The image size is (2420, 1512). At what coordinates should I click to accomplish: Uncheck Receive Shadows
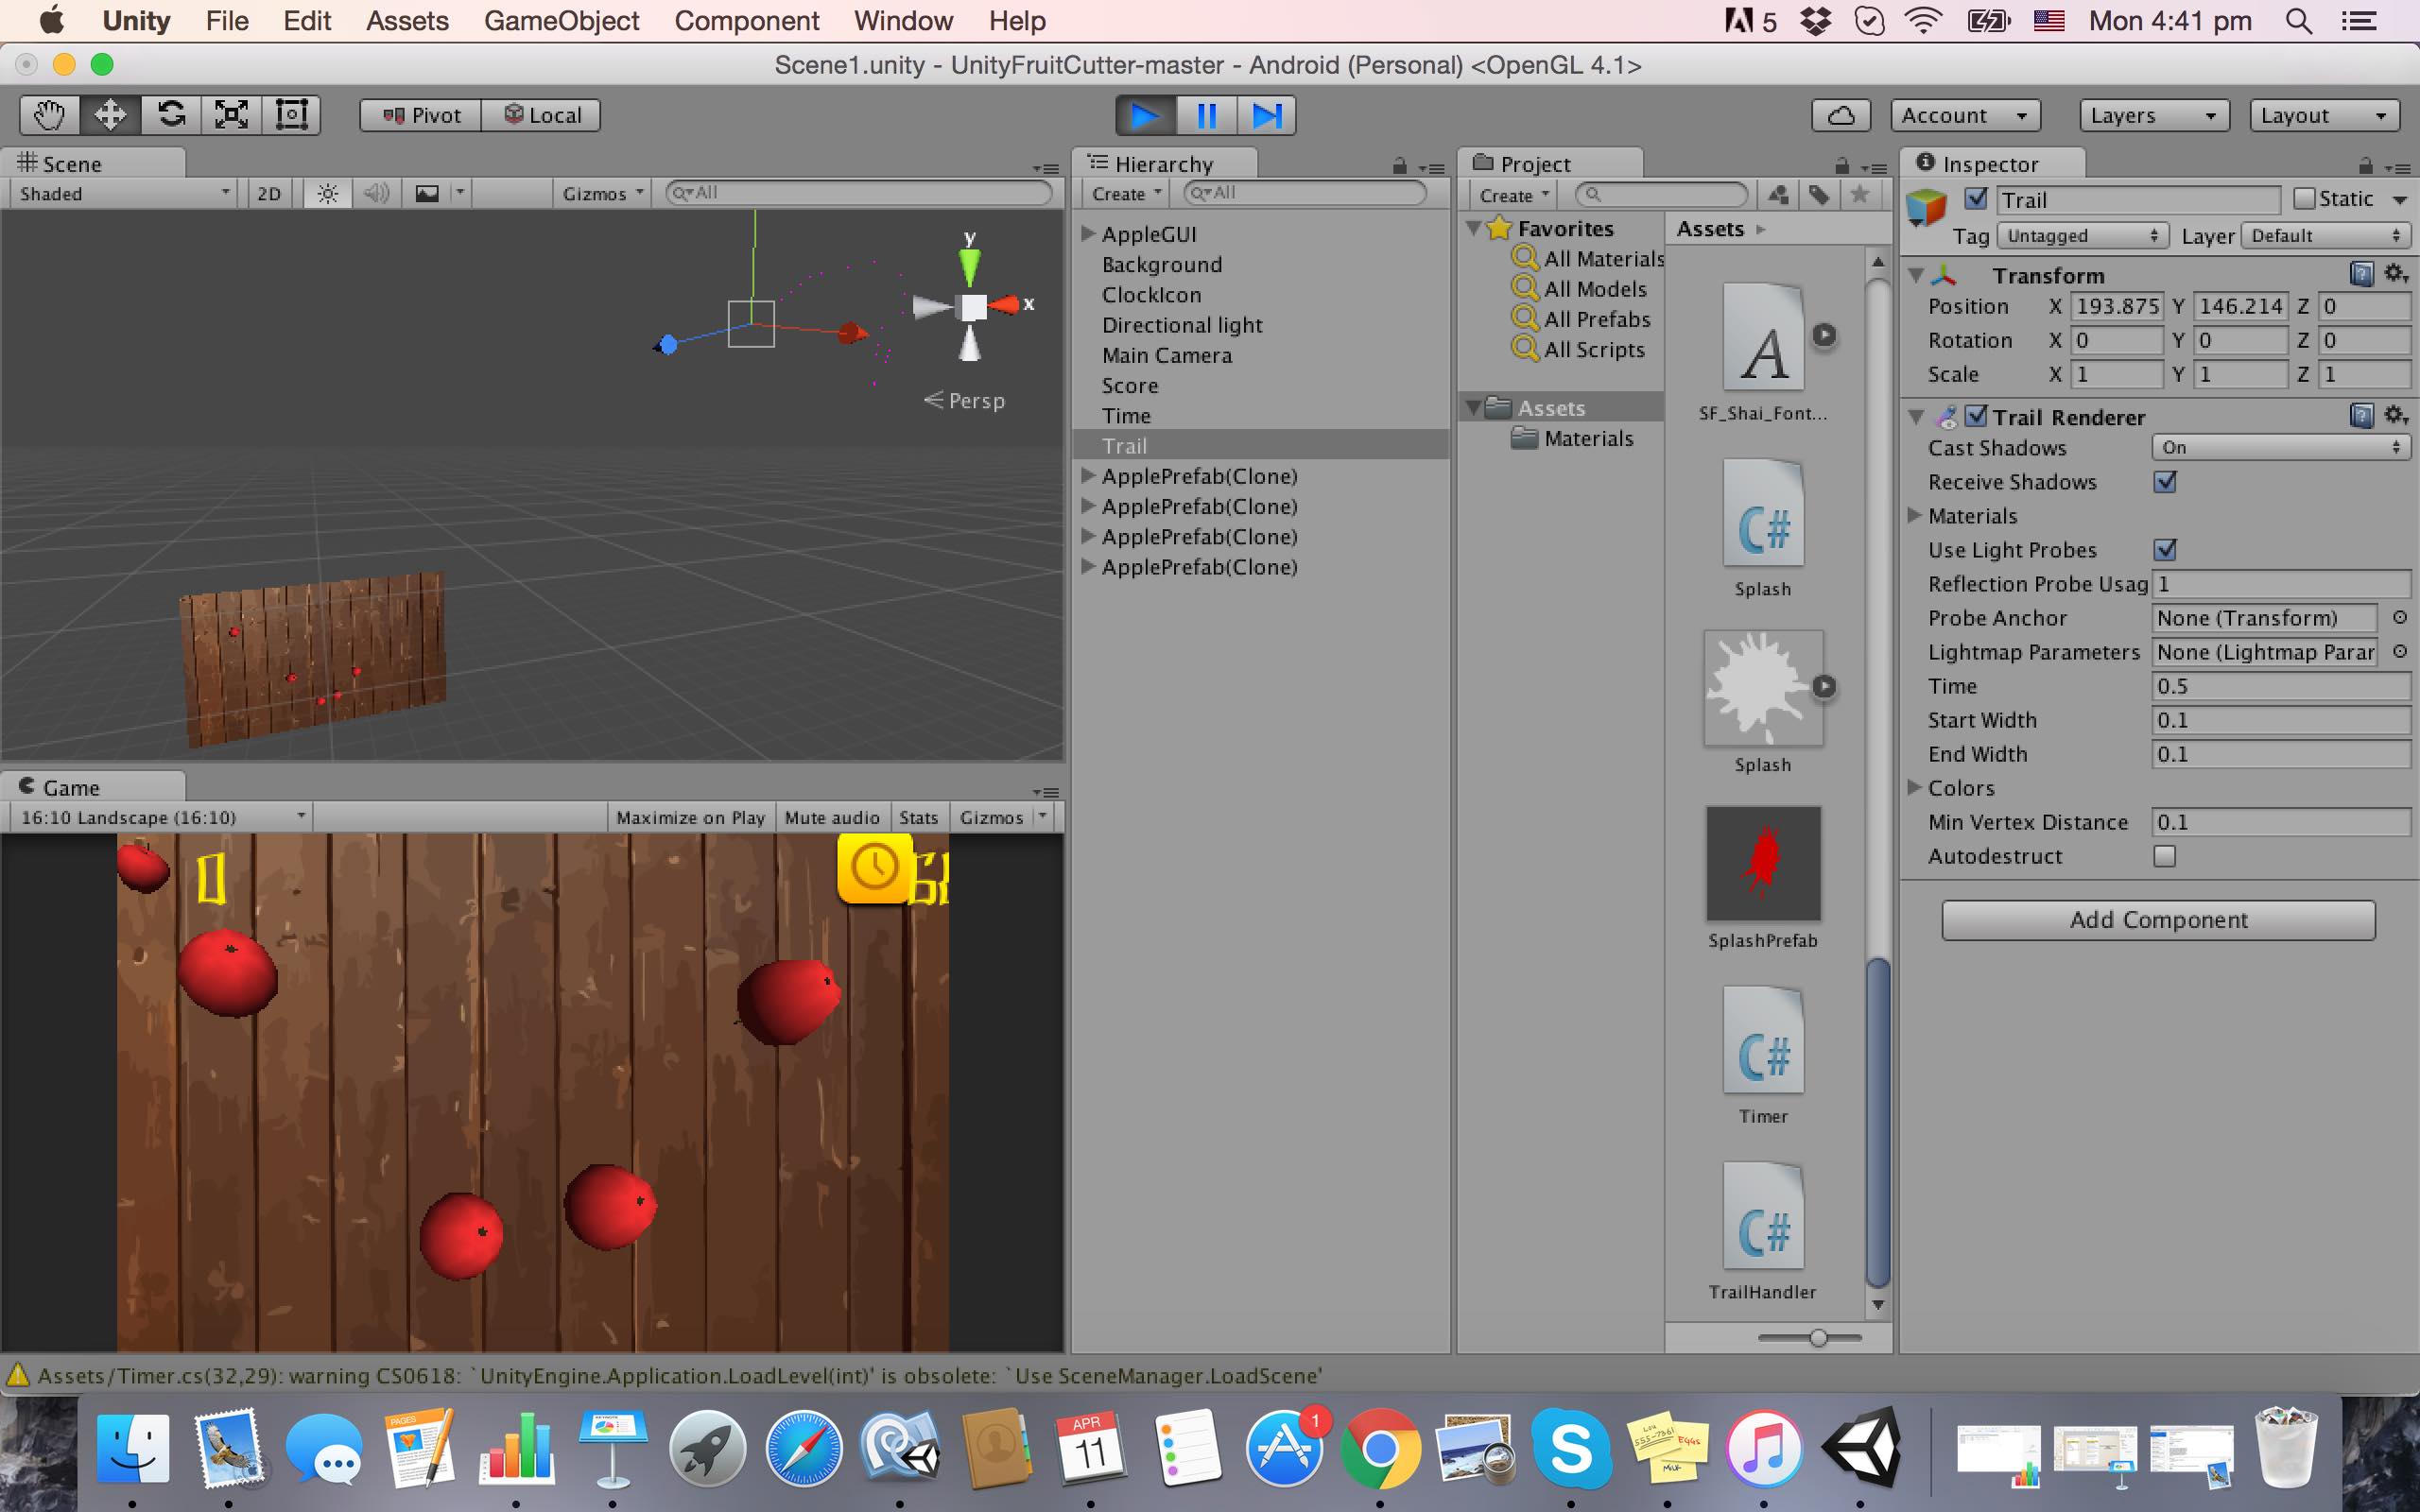coord(2165,482)
